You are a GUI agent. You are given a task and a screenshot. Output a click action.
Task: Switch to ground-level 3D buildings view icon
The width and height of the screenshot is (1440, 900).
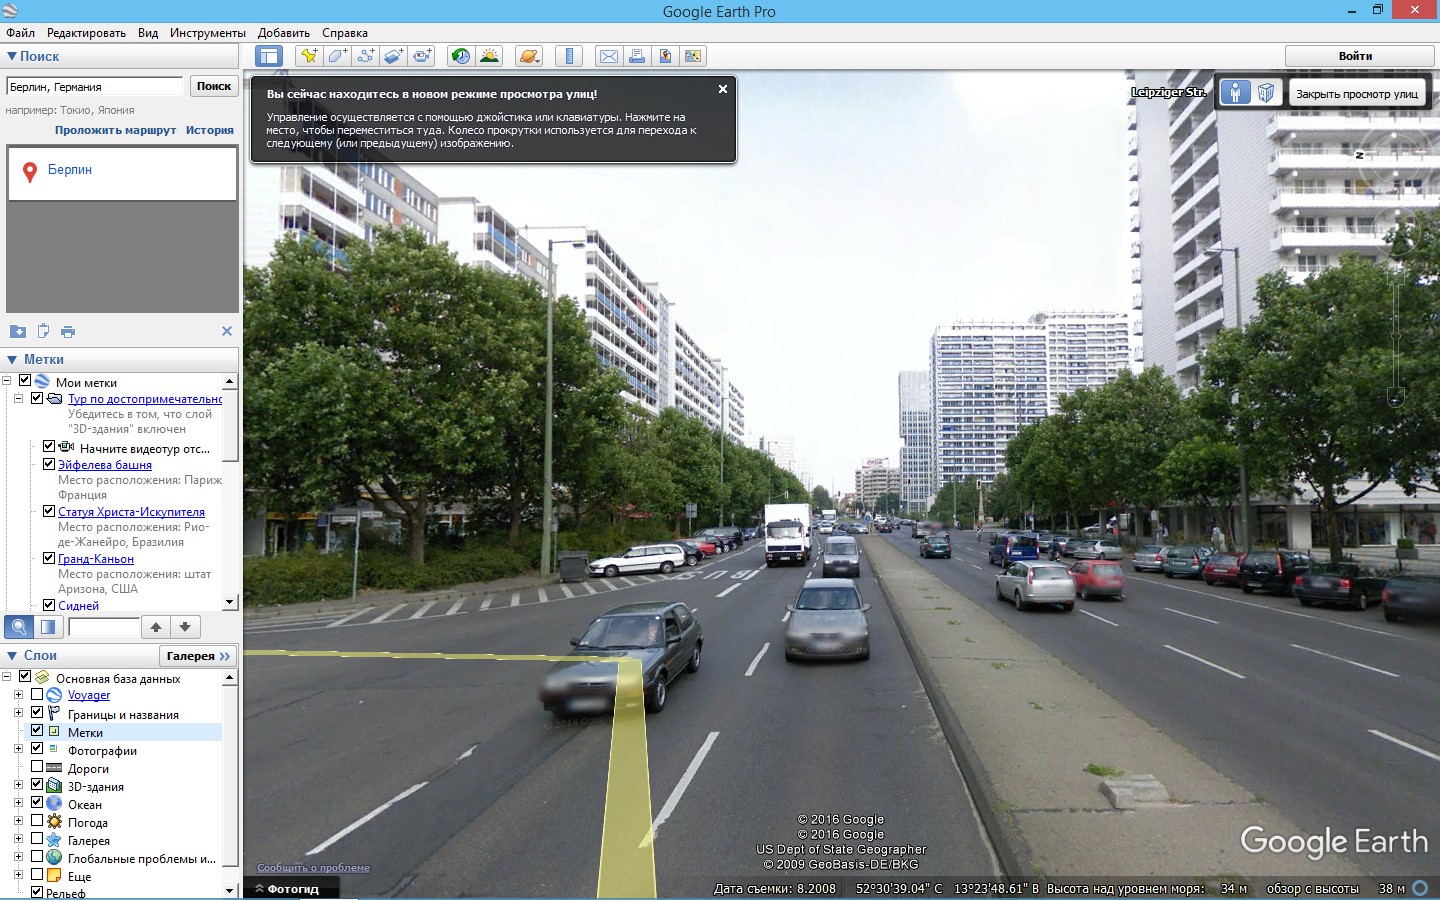click(x=1266, y=93)
